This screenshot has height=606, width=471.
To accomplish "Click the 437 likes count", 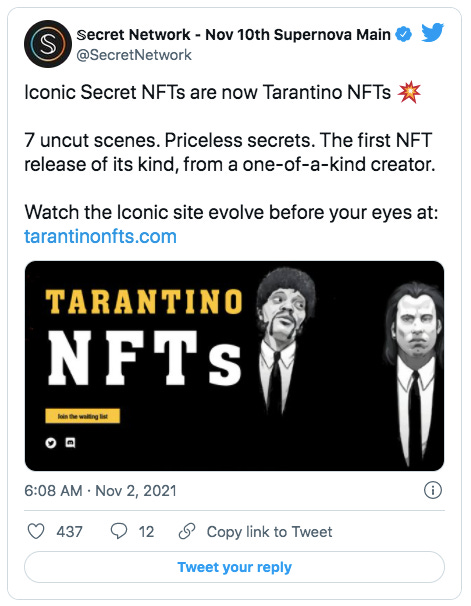I will (70, 532).
